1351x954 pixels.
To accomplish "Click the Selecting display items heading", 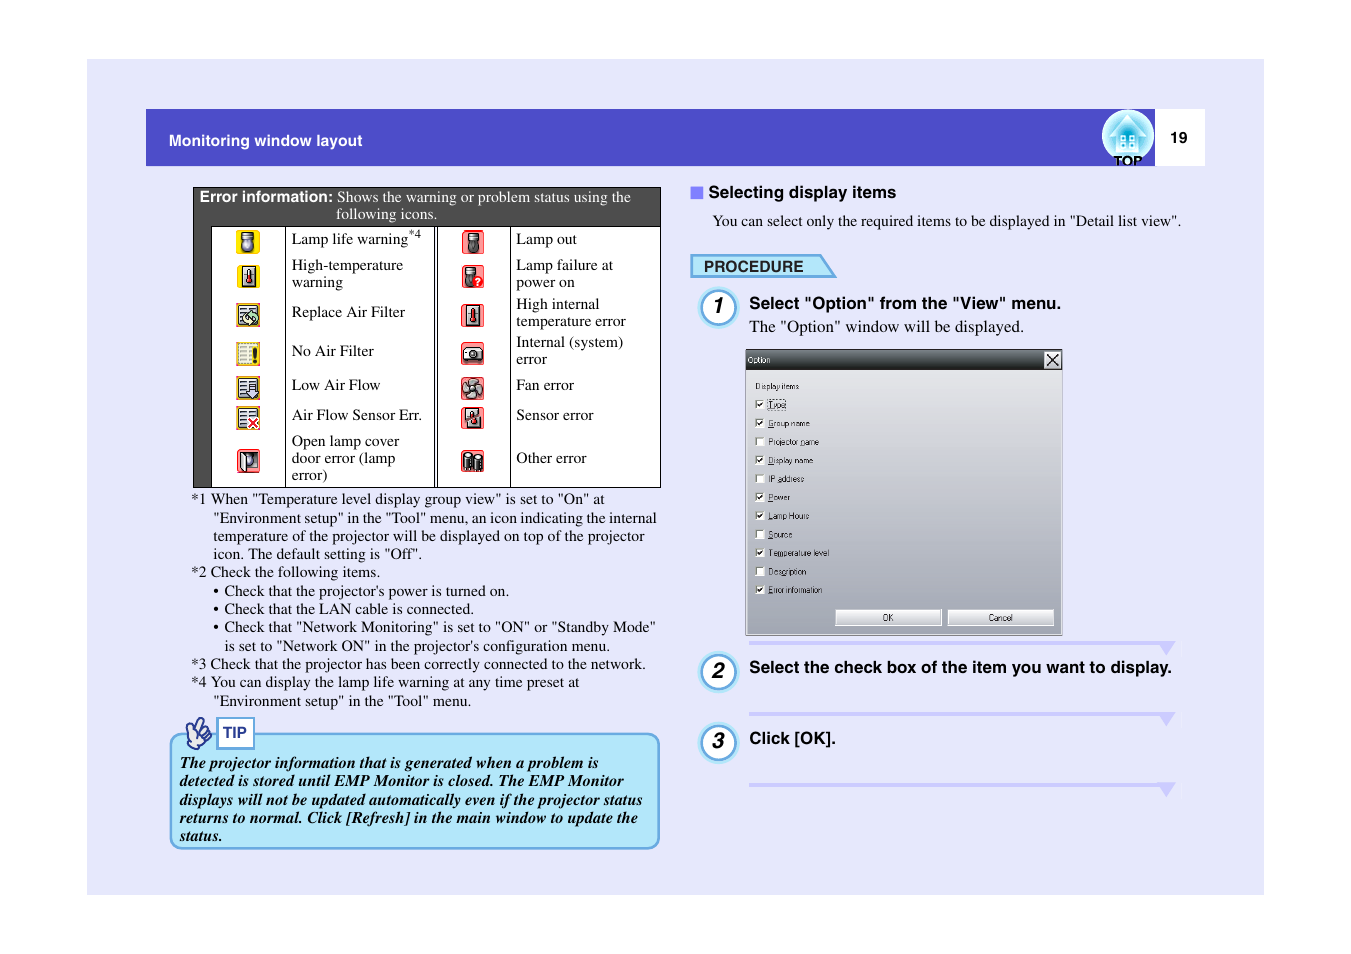I will pos(802,193).
